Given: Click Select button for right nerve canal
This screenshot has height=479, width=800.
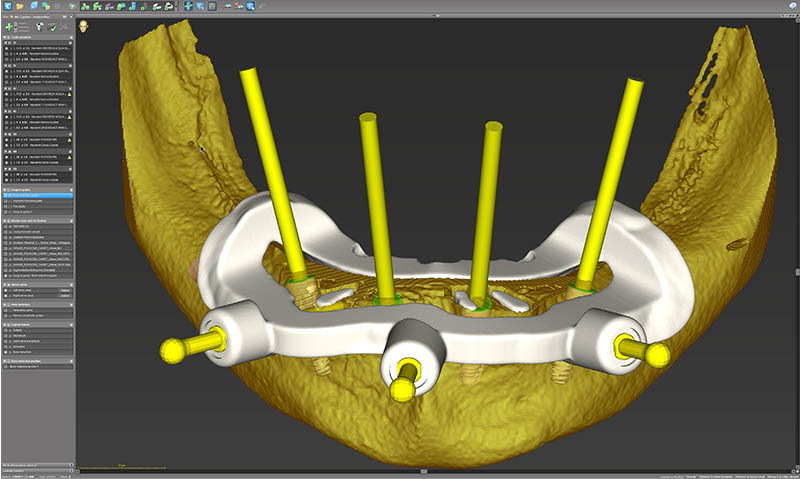Looking at the screenshot, I should (65, 297).
